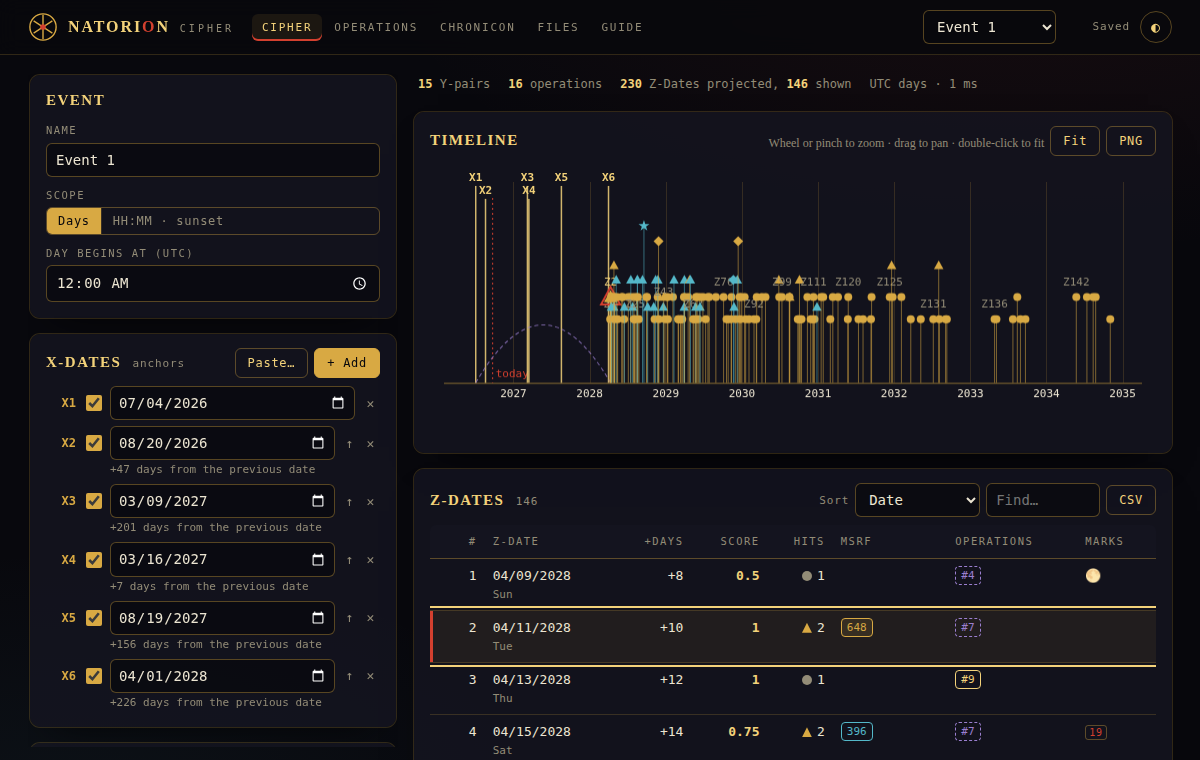Uncheck the X5 anchor checkbox
1200x760 pixels.
click(x=94, y=618)
